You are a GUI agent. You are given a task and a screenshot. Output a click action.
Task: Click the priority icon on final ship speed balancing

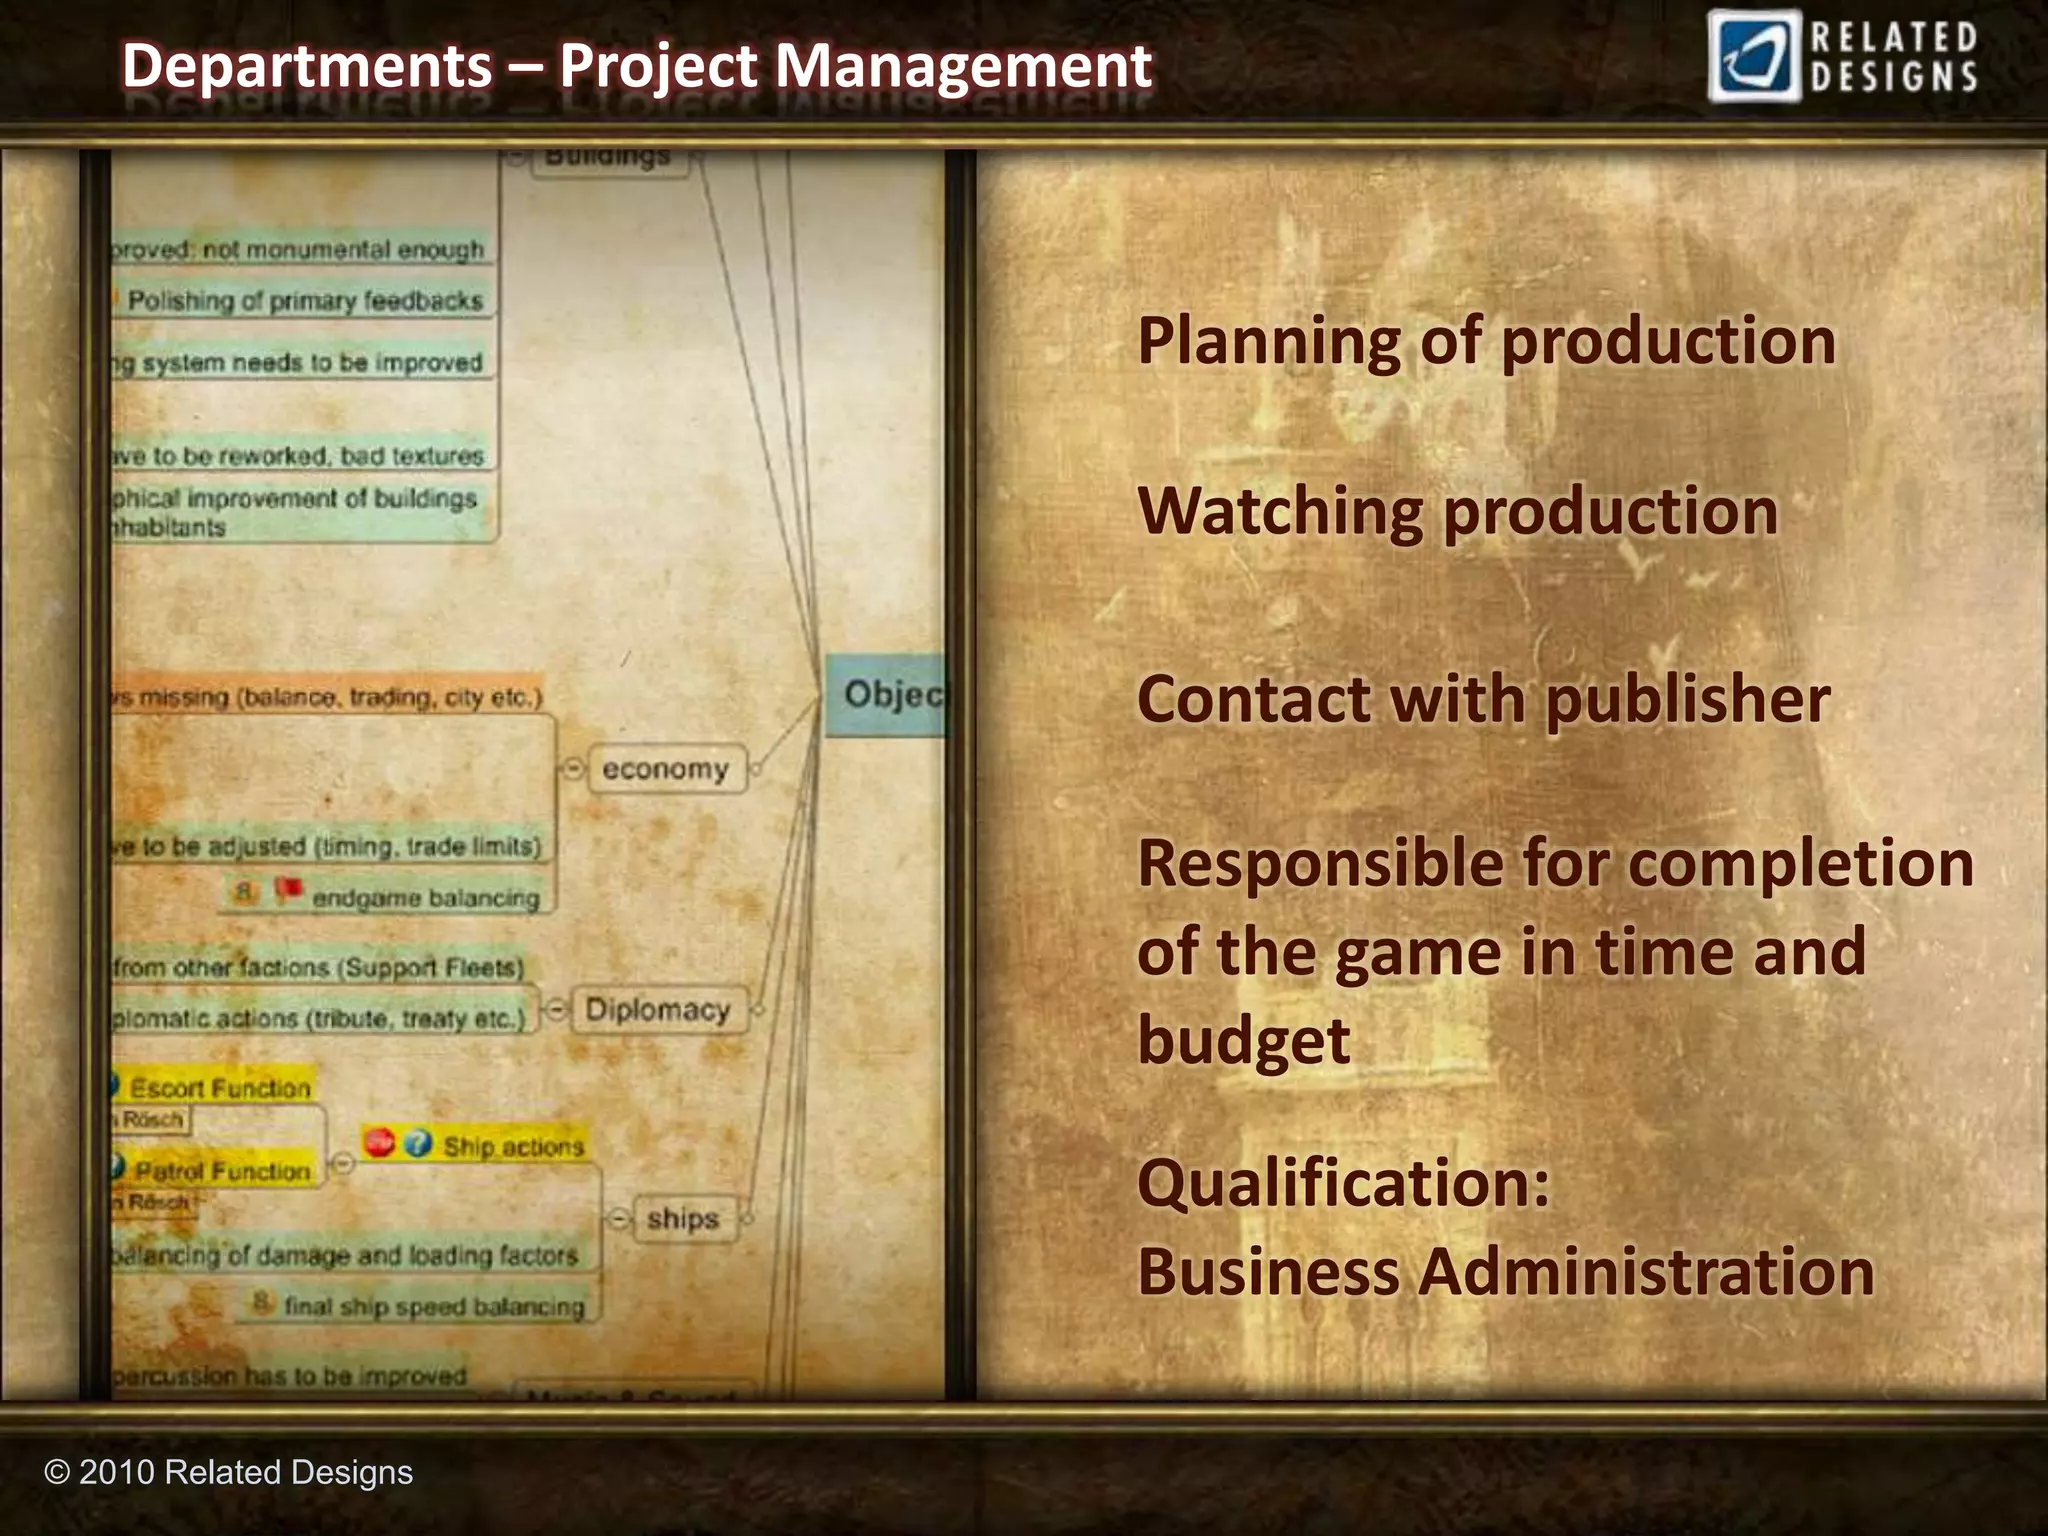[x=262, y=1302]
